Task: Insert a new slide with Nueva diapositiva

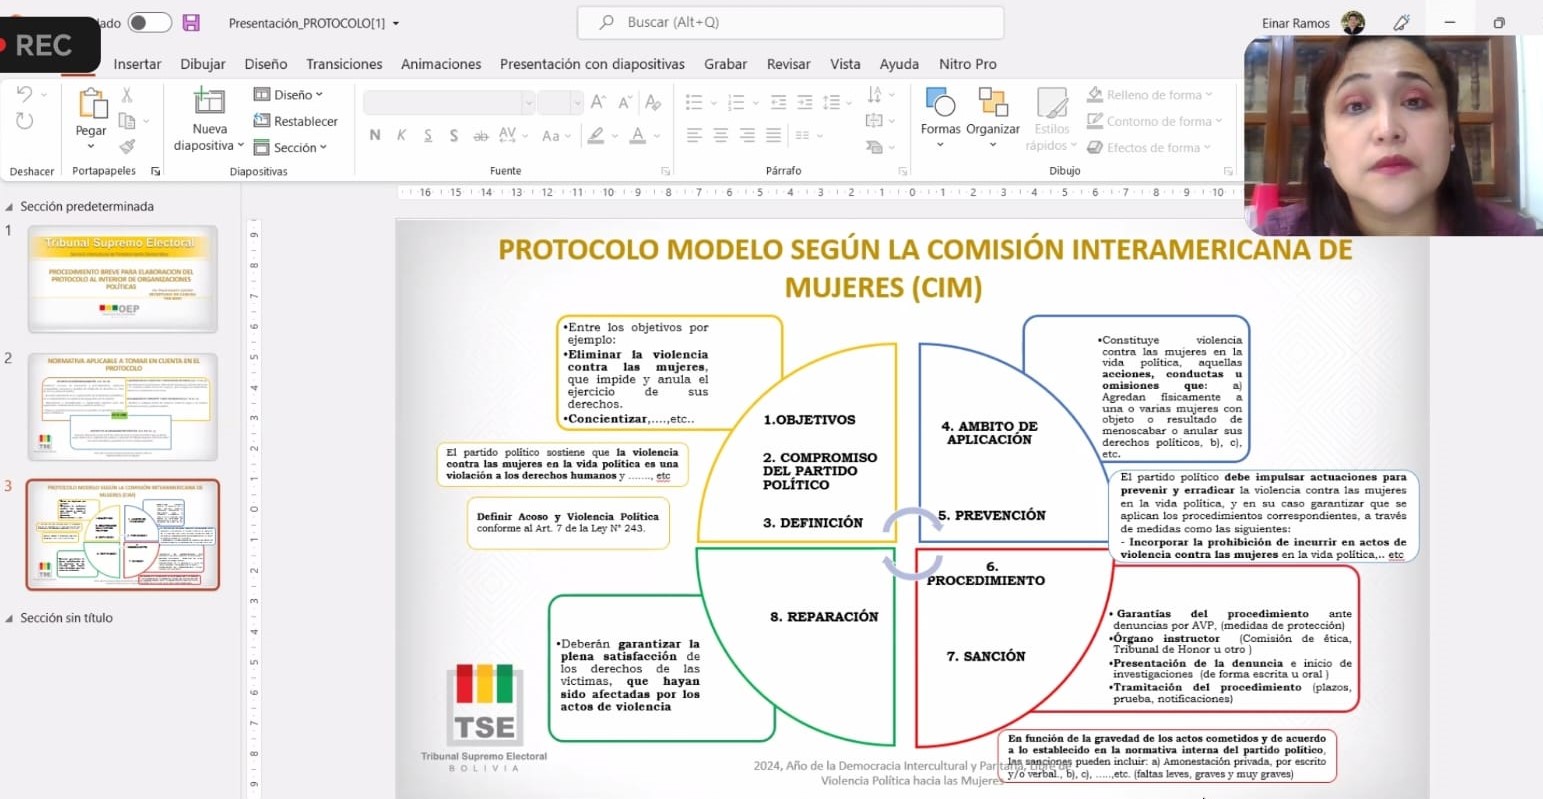Action: pyautogui.click(x=209, y=104)
